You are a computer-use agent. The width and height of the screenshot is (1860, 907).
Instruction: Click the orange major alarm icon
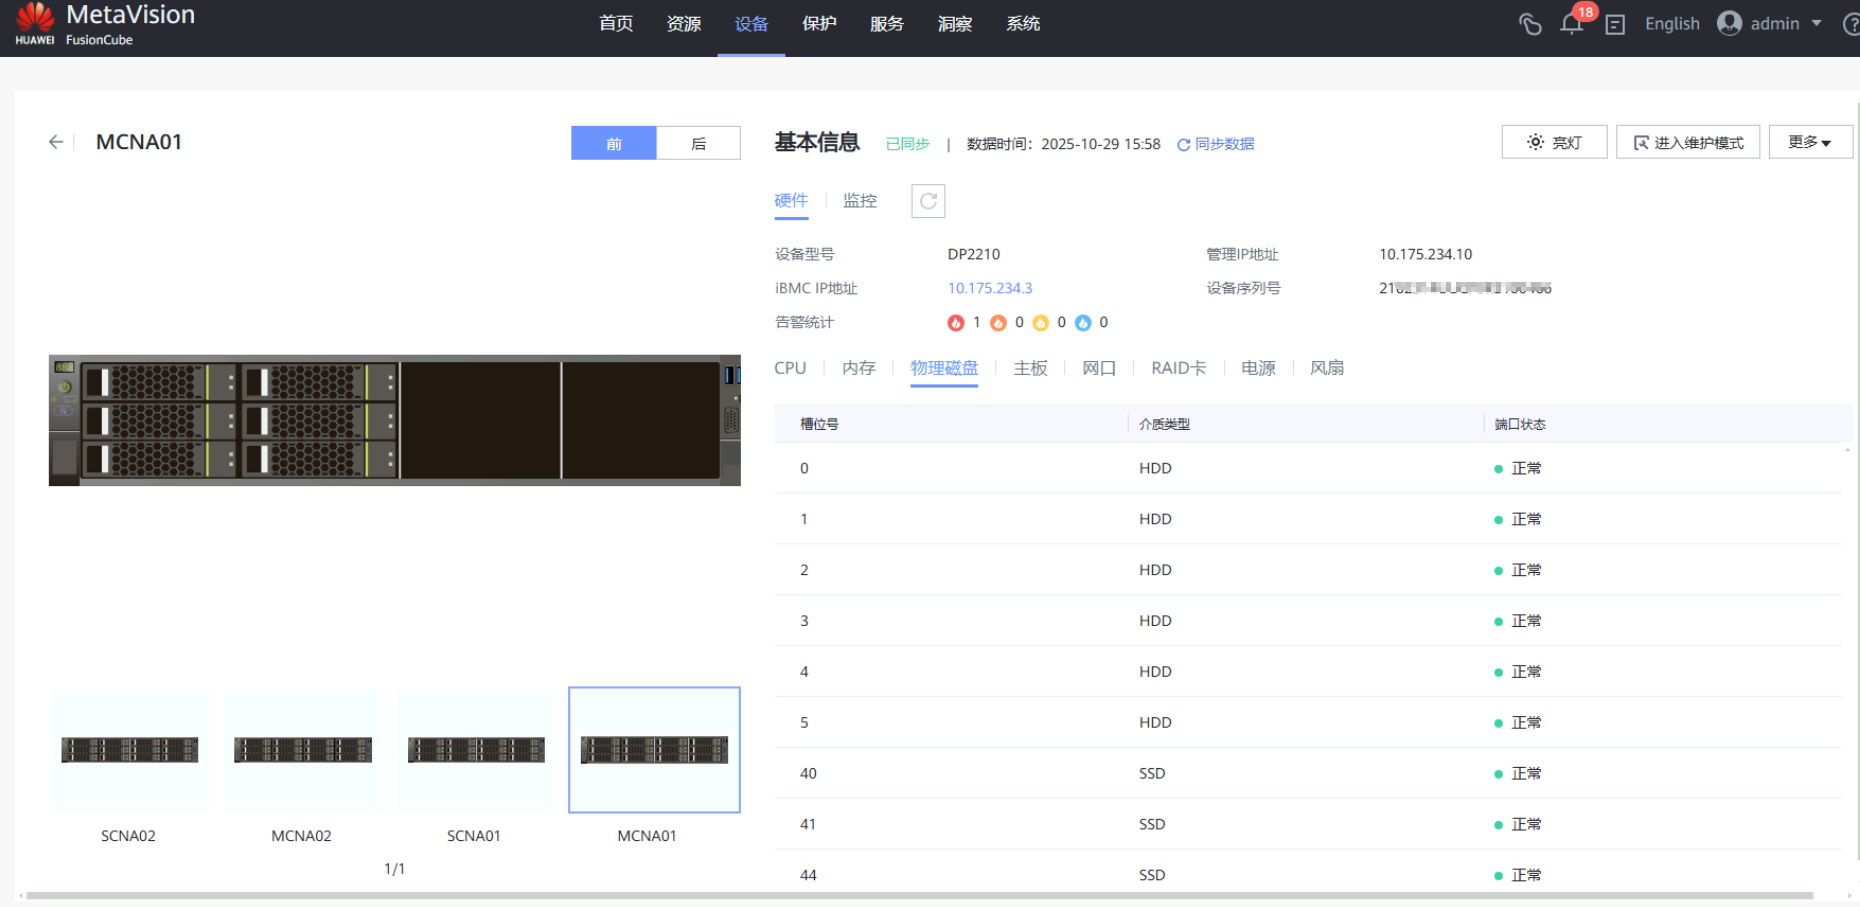click(x=998, y=322)
